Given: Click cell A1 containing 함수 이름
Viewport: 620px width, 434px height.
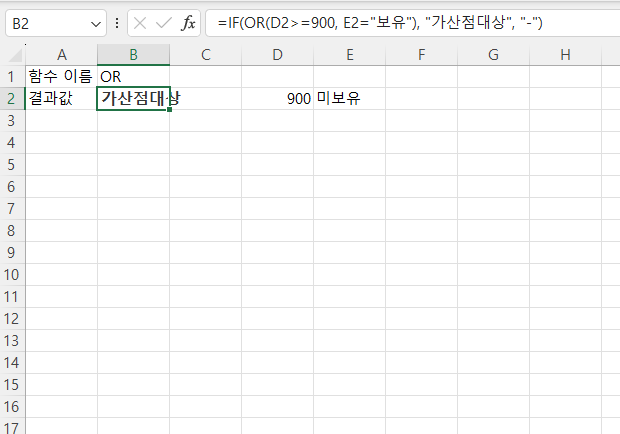Looking at the screenshot, I should 61,77.
